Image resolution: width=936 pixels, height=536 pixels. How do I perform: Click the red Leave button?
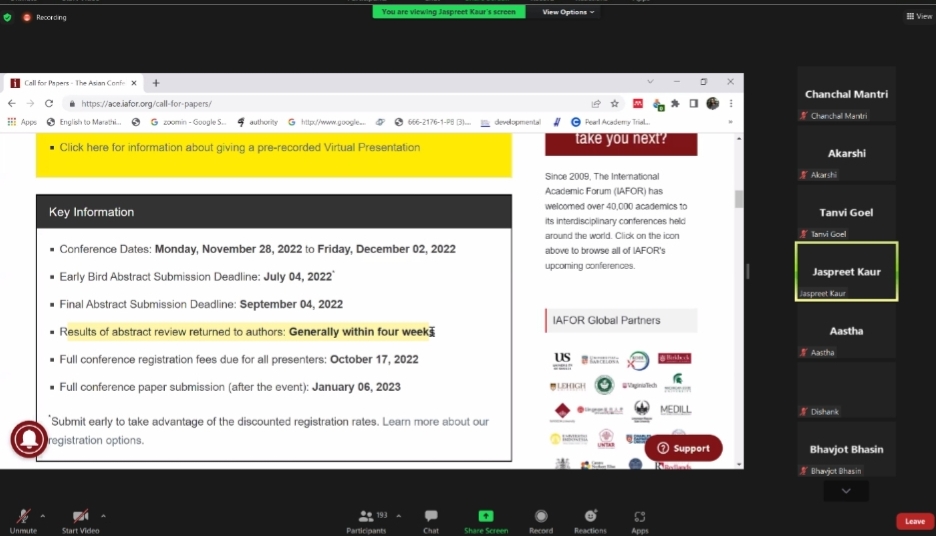click(x=914, y=521)
